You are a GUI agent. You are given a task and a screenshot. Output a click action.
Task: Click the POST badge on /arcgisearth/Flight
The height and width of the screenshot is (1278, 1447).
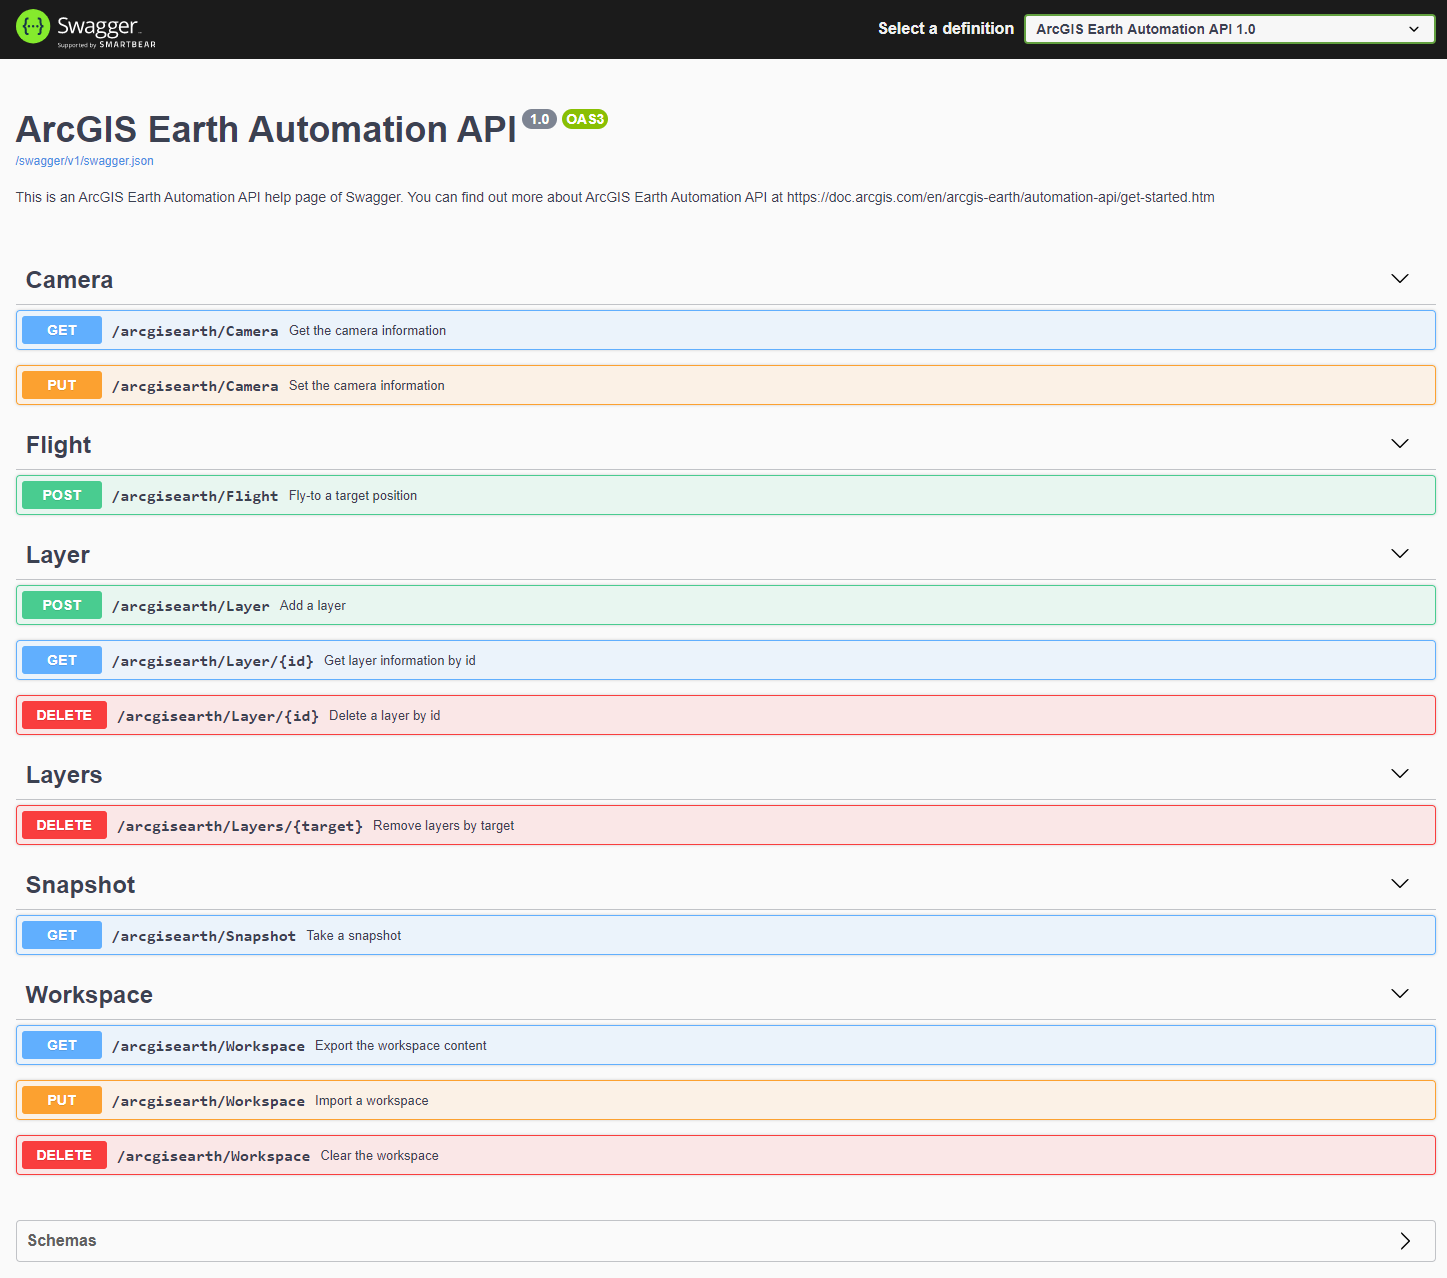[x=61, y=494]
